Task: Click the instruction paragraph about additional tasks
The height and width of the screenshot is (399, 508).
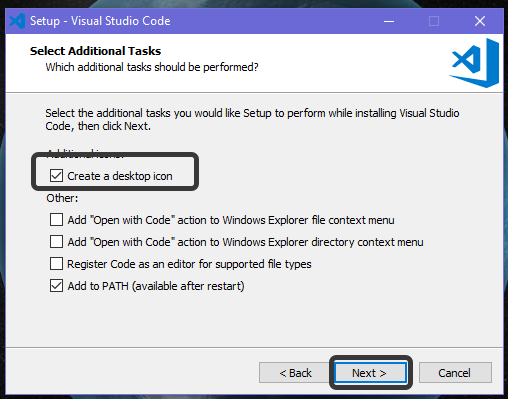Action: coord(252,120)
